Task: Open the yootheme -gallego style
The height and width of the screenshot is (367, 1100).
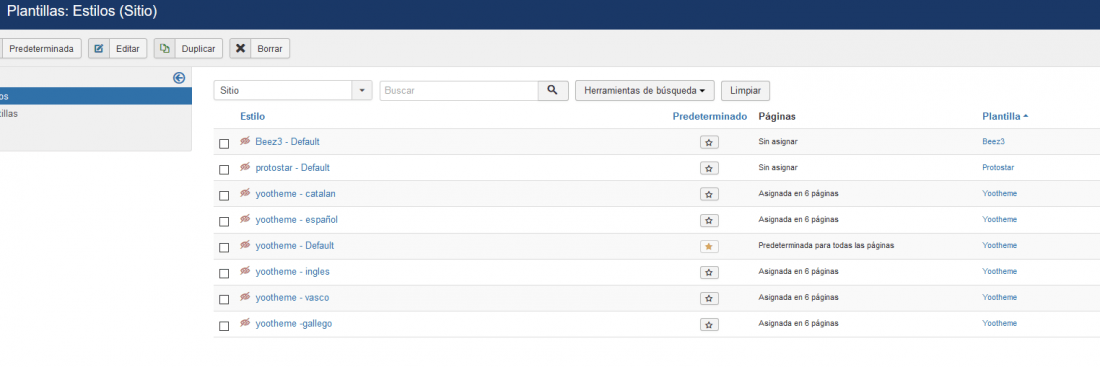Action: coord(294,323)
